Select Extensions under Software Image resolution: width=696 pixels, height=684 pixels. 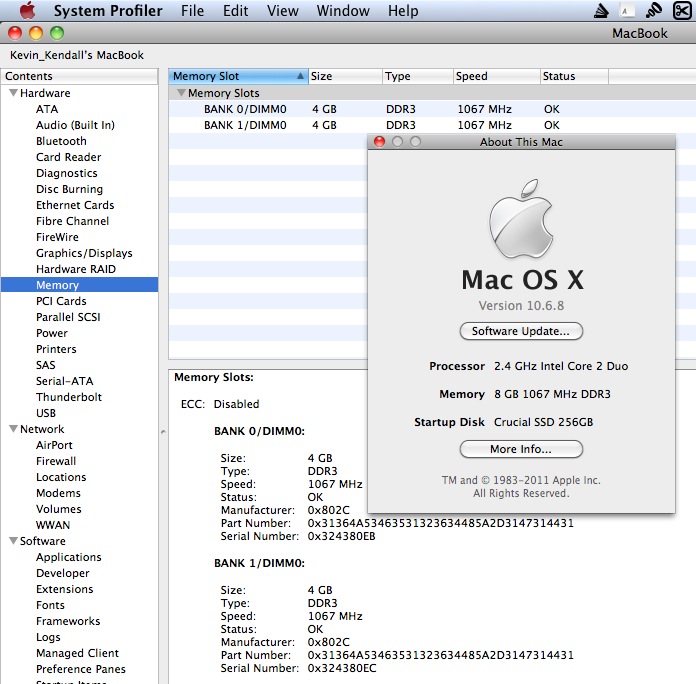(65, 589)
